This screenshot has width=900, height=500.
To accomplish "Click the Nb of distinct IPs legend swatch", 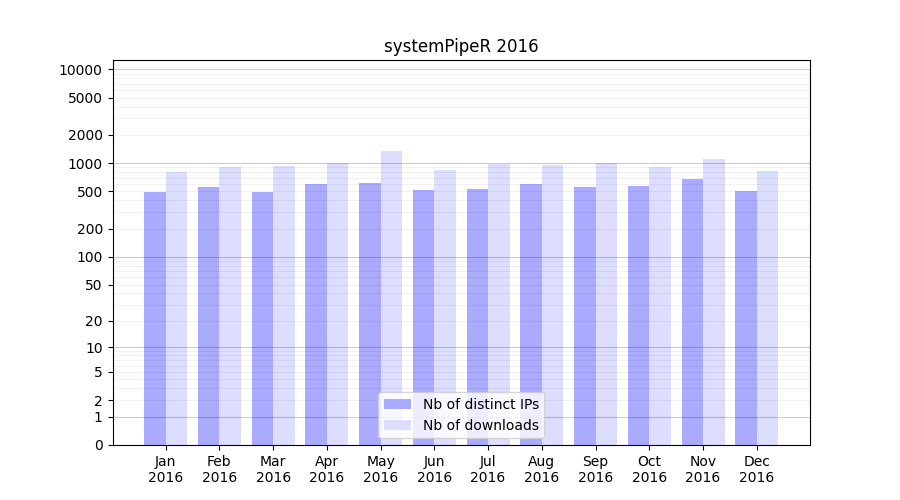I will pos(397,404).
